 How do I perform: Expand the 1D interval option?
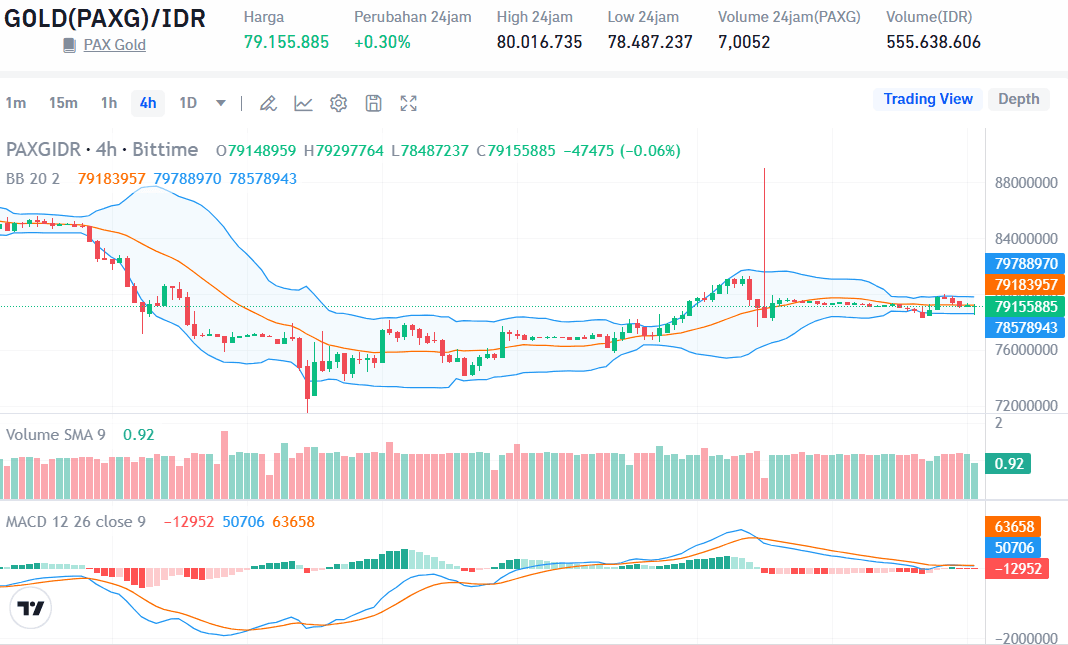tap(190, 103)
